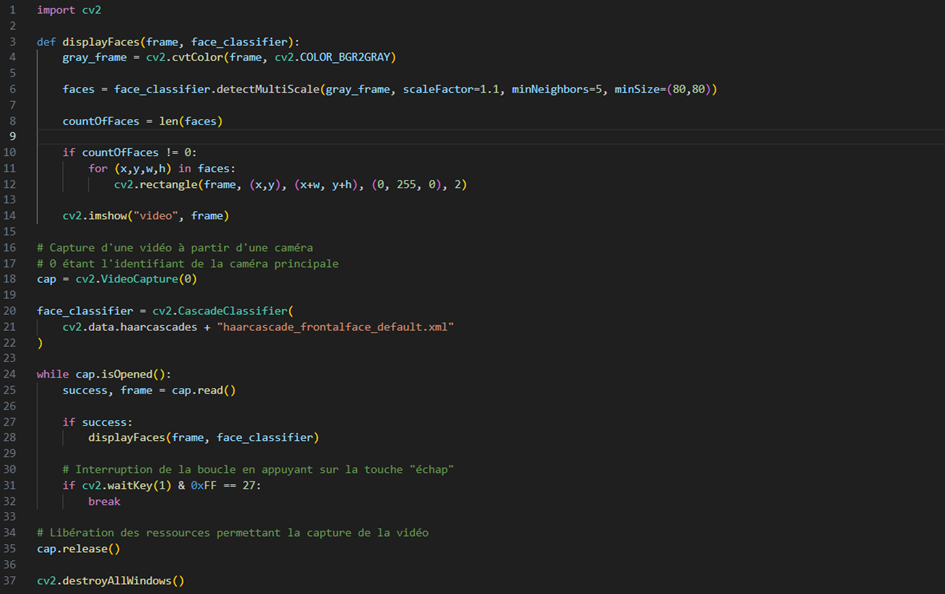Click line number 37 in the gutter

coord(10,581)
